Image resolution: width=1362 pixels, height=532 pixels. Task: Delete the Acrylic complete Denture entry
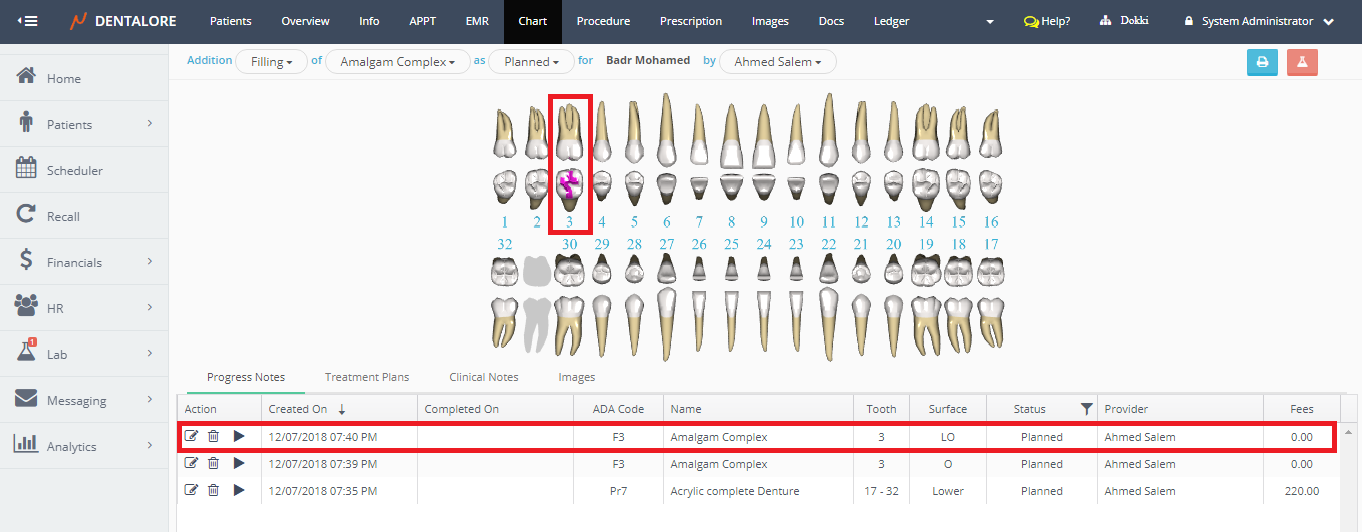pos(213,491)
